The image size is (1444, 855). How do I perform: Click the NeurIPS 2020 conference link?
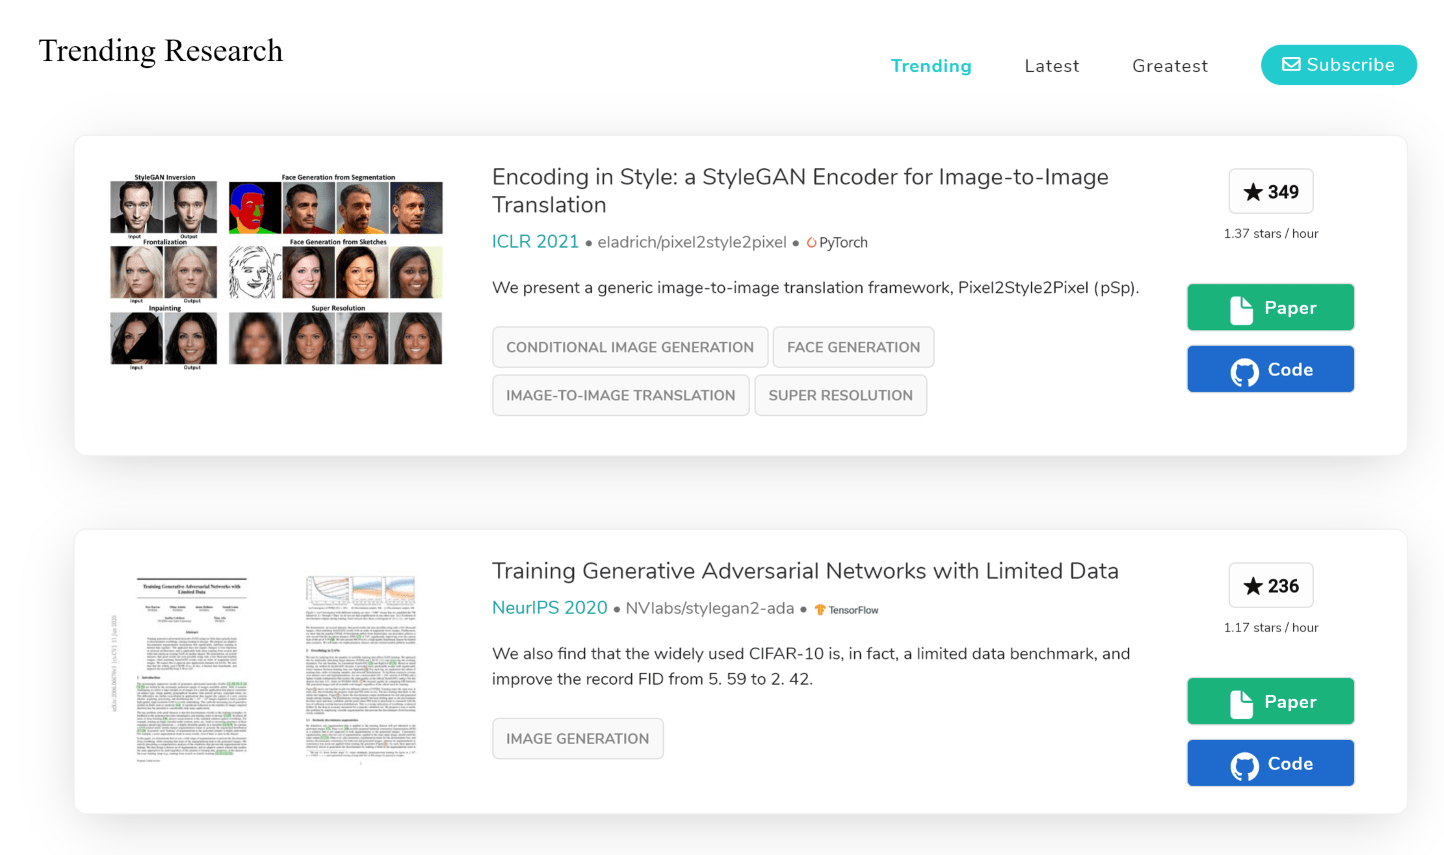click(550, 608)
